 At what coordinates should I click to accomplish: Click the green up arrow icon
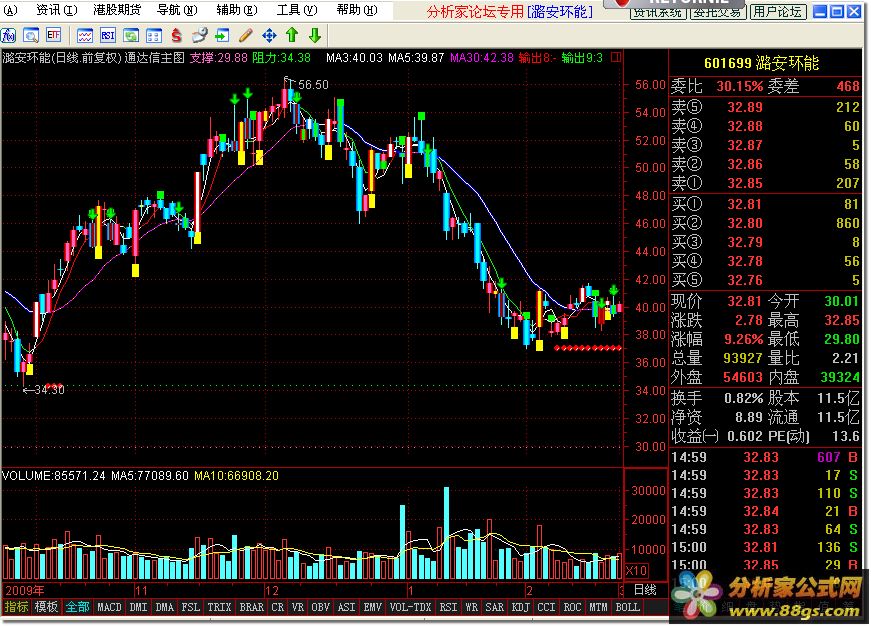point(292,36)
